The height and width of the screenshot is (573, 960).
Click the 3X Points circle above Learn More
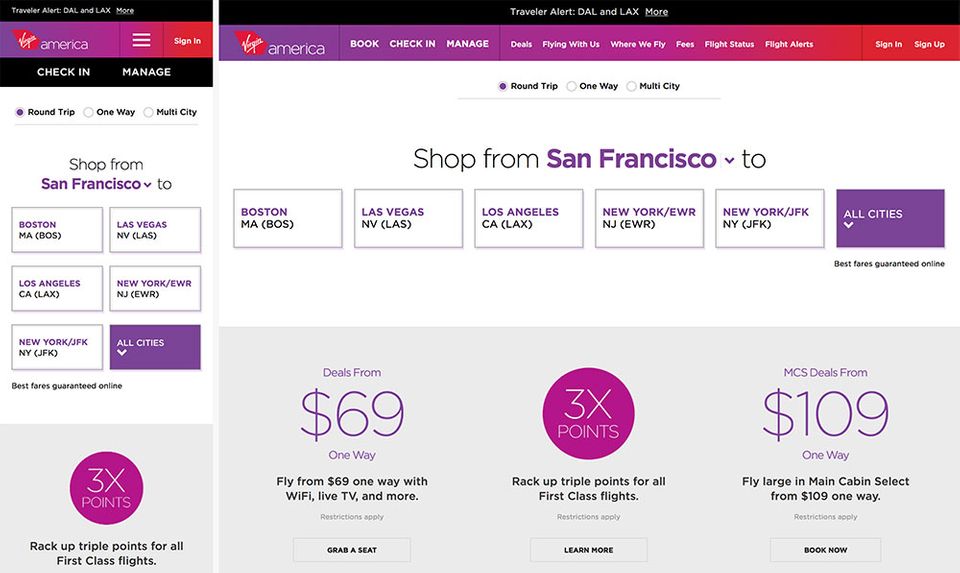(x=588, y=414)
